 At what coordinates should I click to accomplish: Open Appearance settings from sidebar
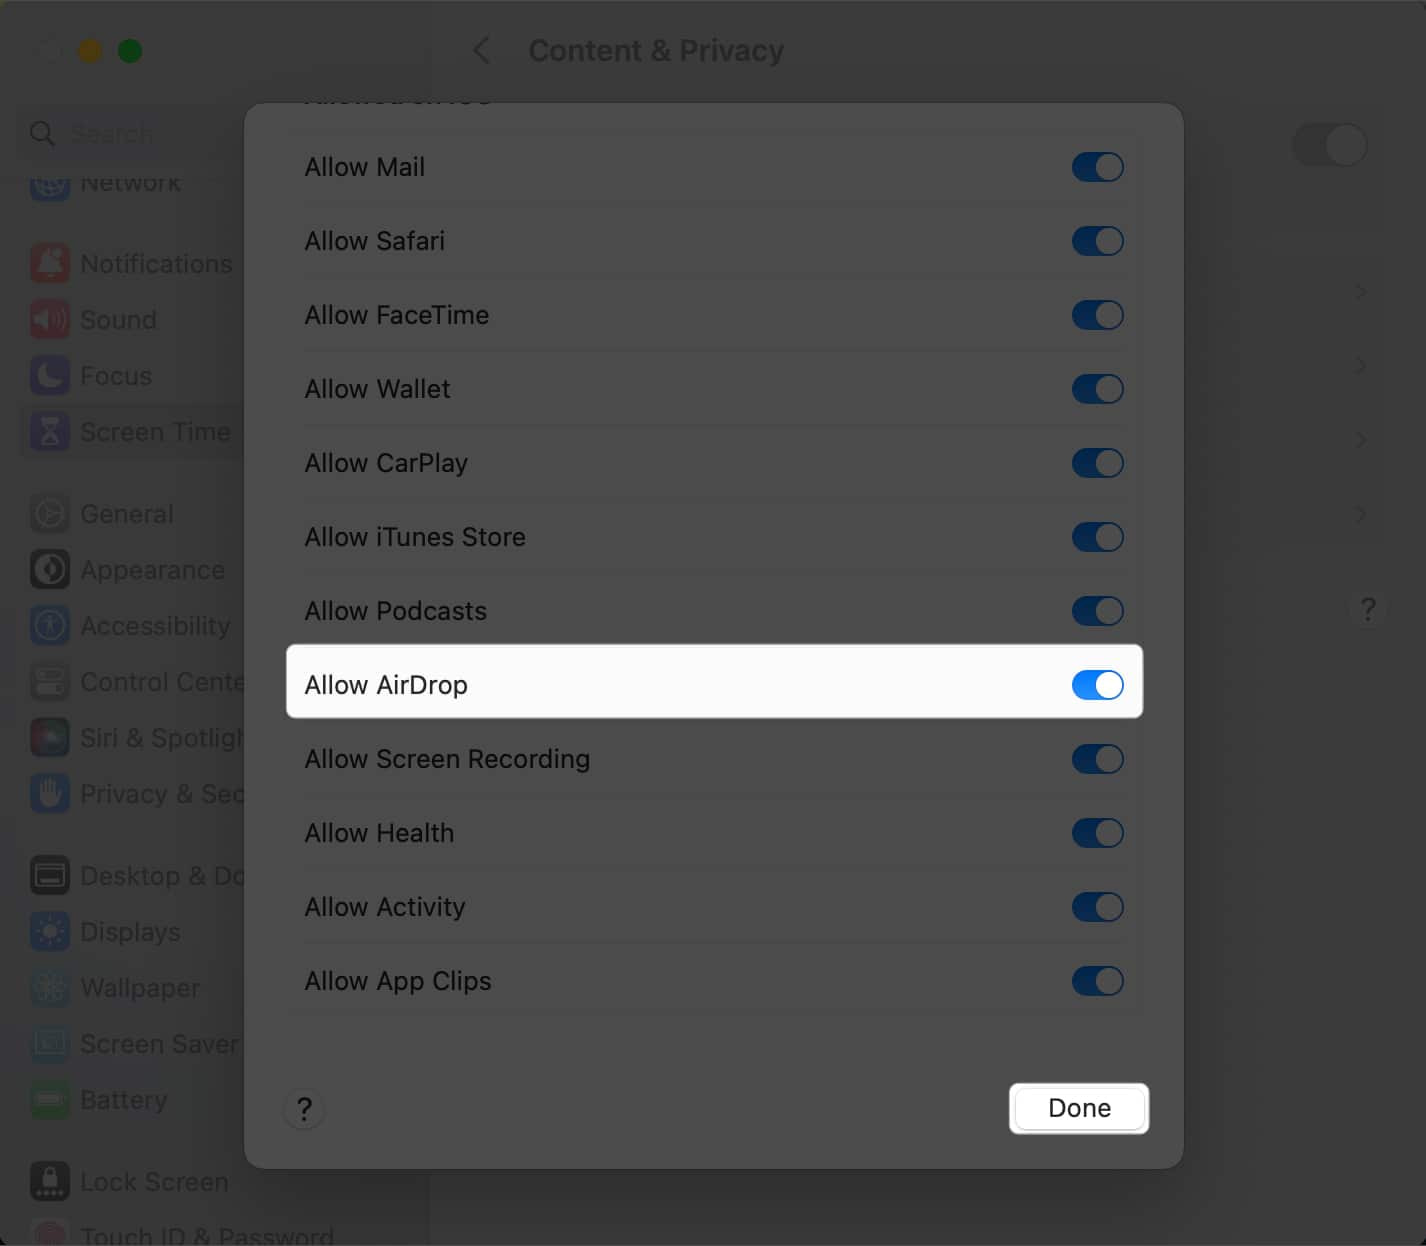point(152,569)
